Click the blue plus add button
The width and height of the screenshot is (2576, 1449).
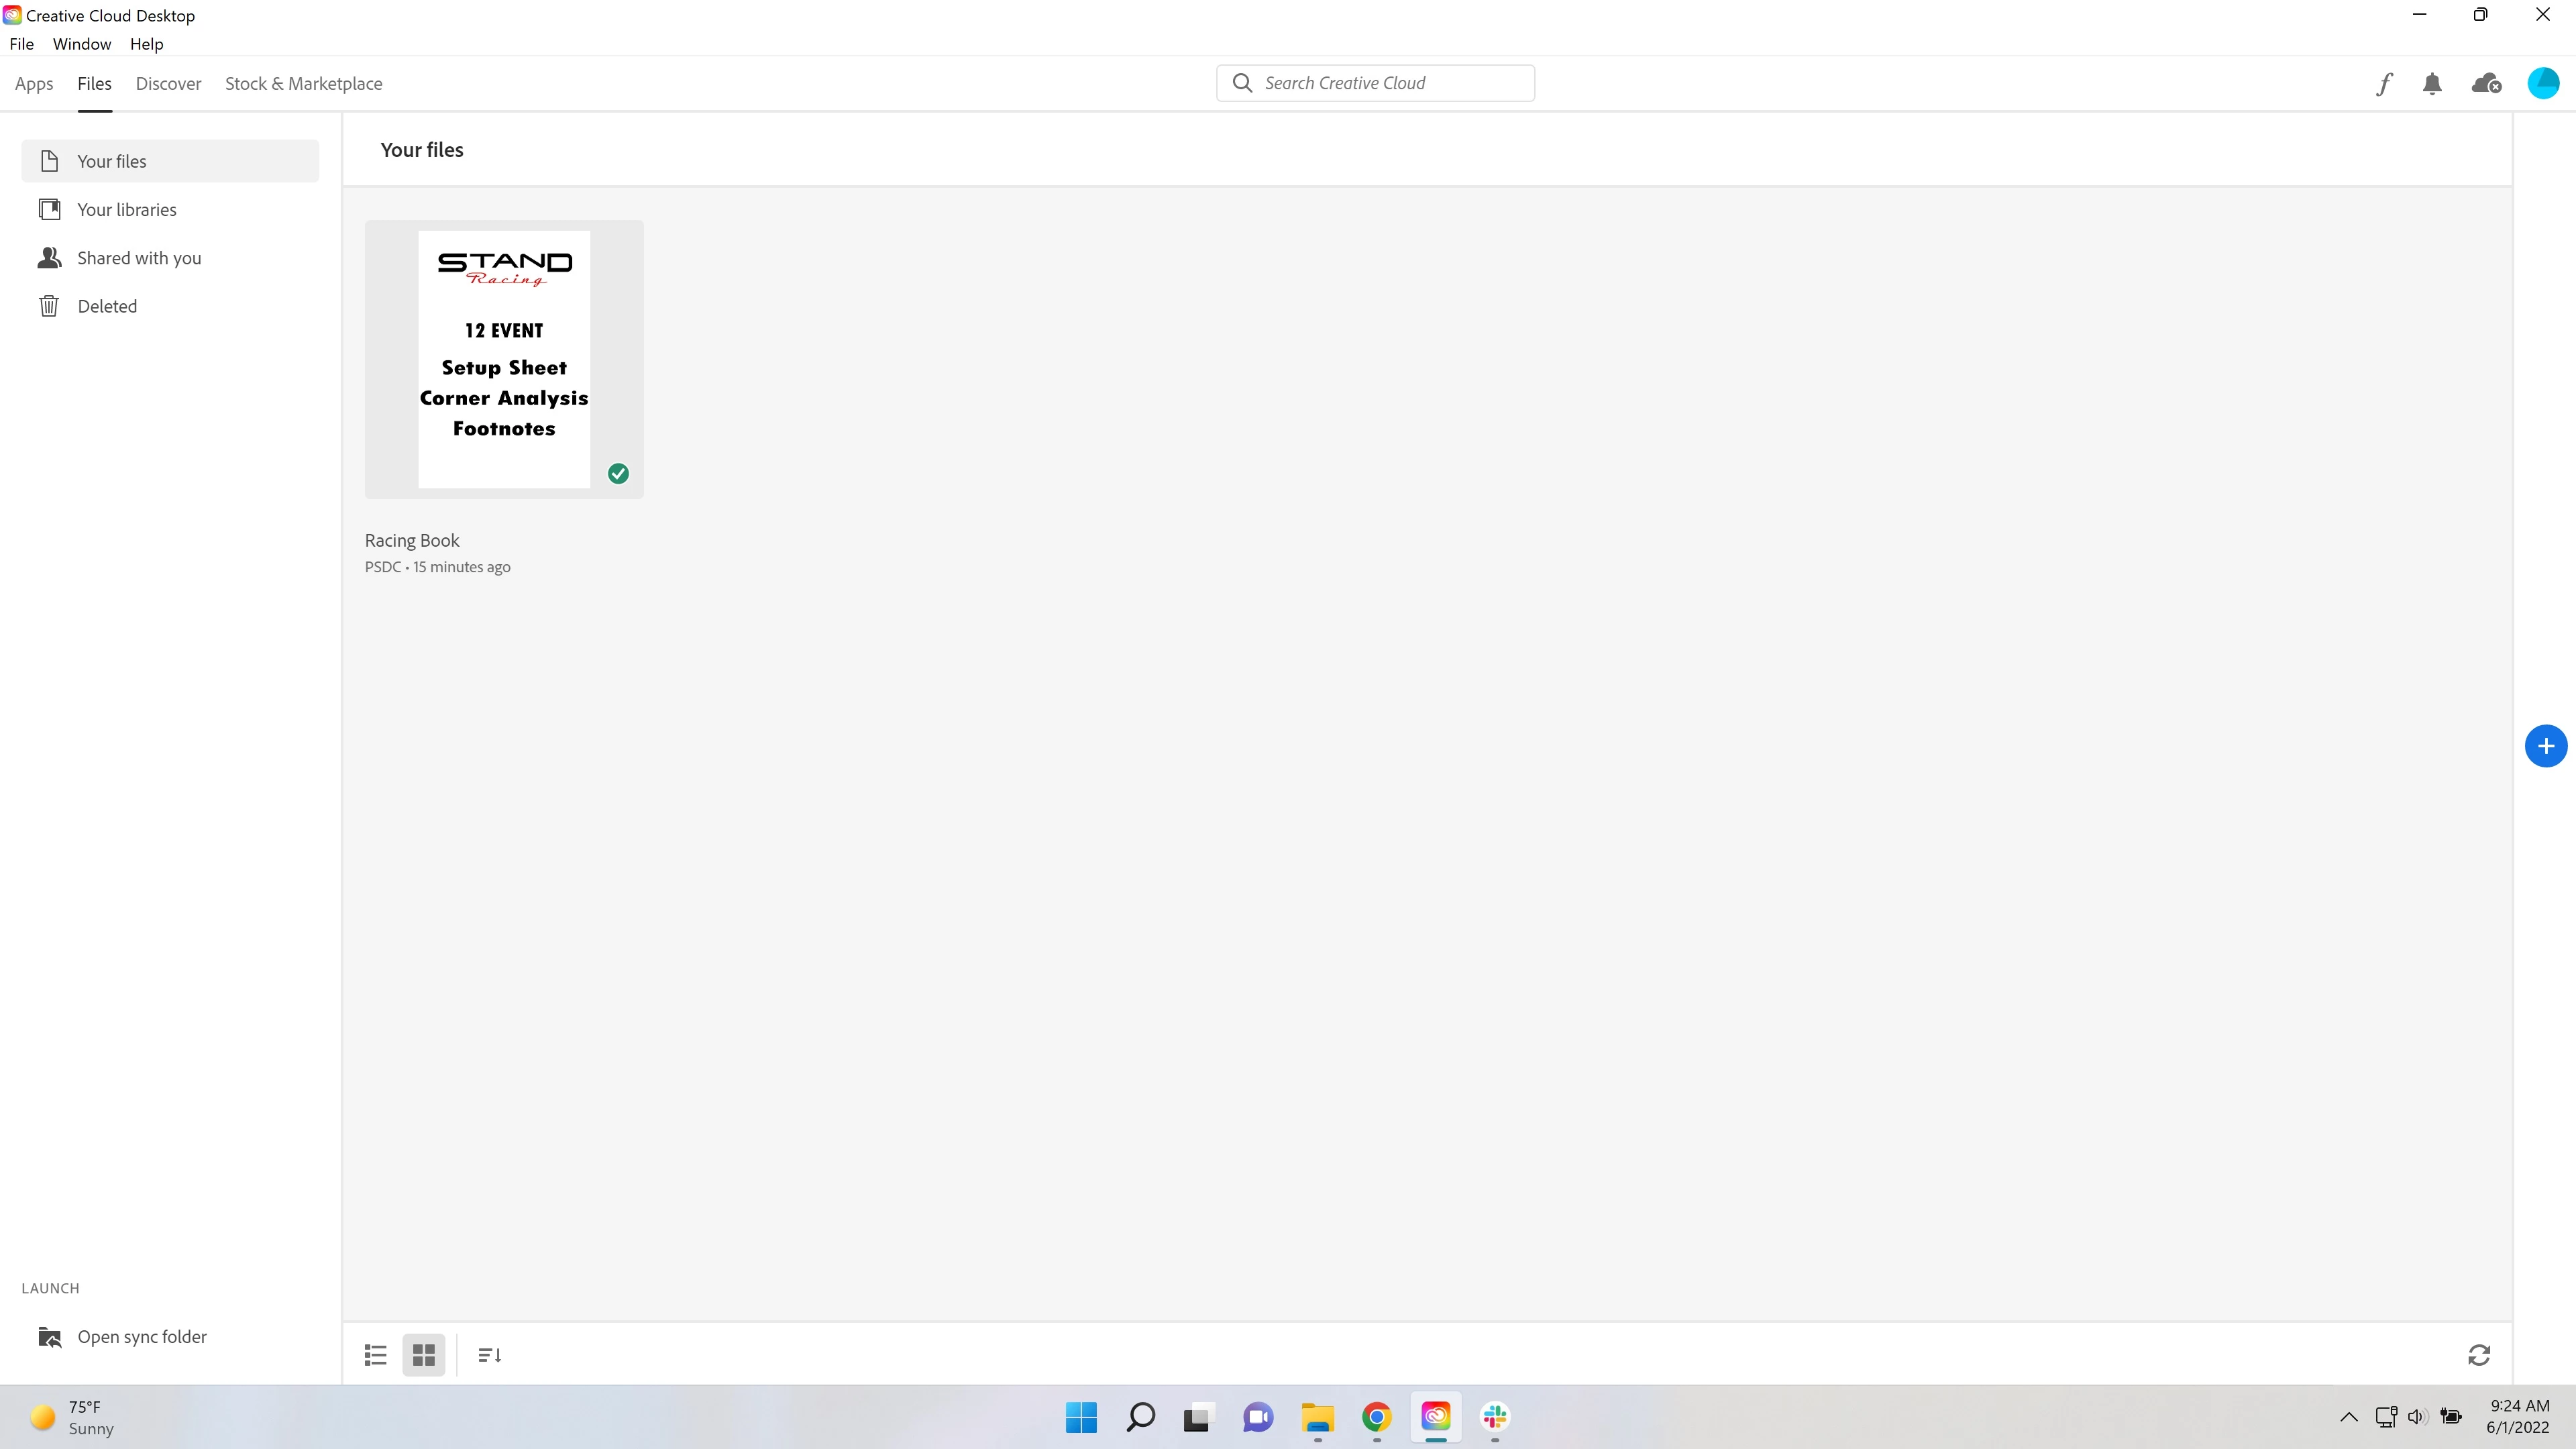pyautogui.click(x=2545, y=746)
